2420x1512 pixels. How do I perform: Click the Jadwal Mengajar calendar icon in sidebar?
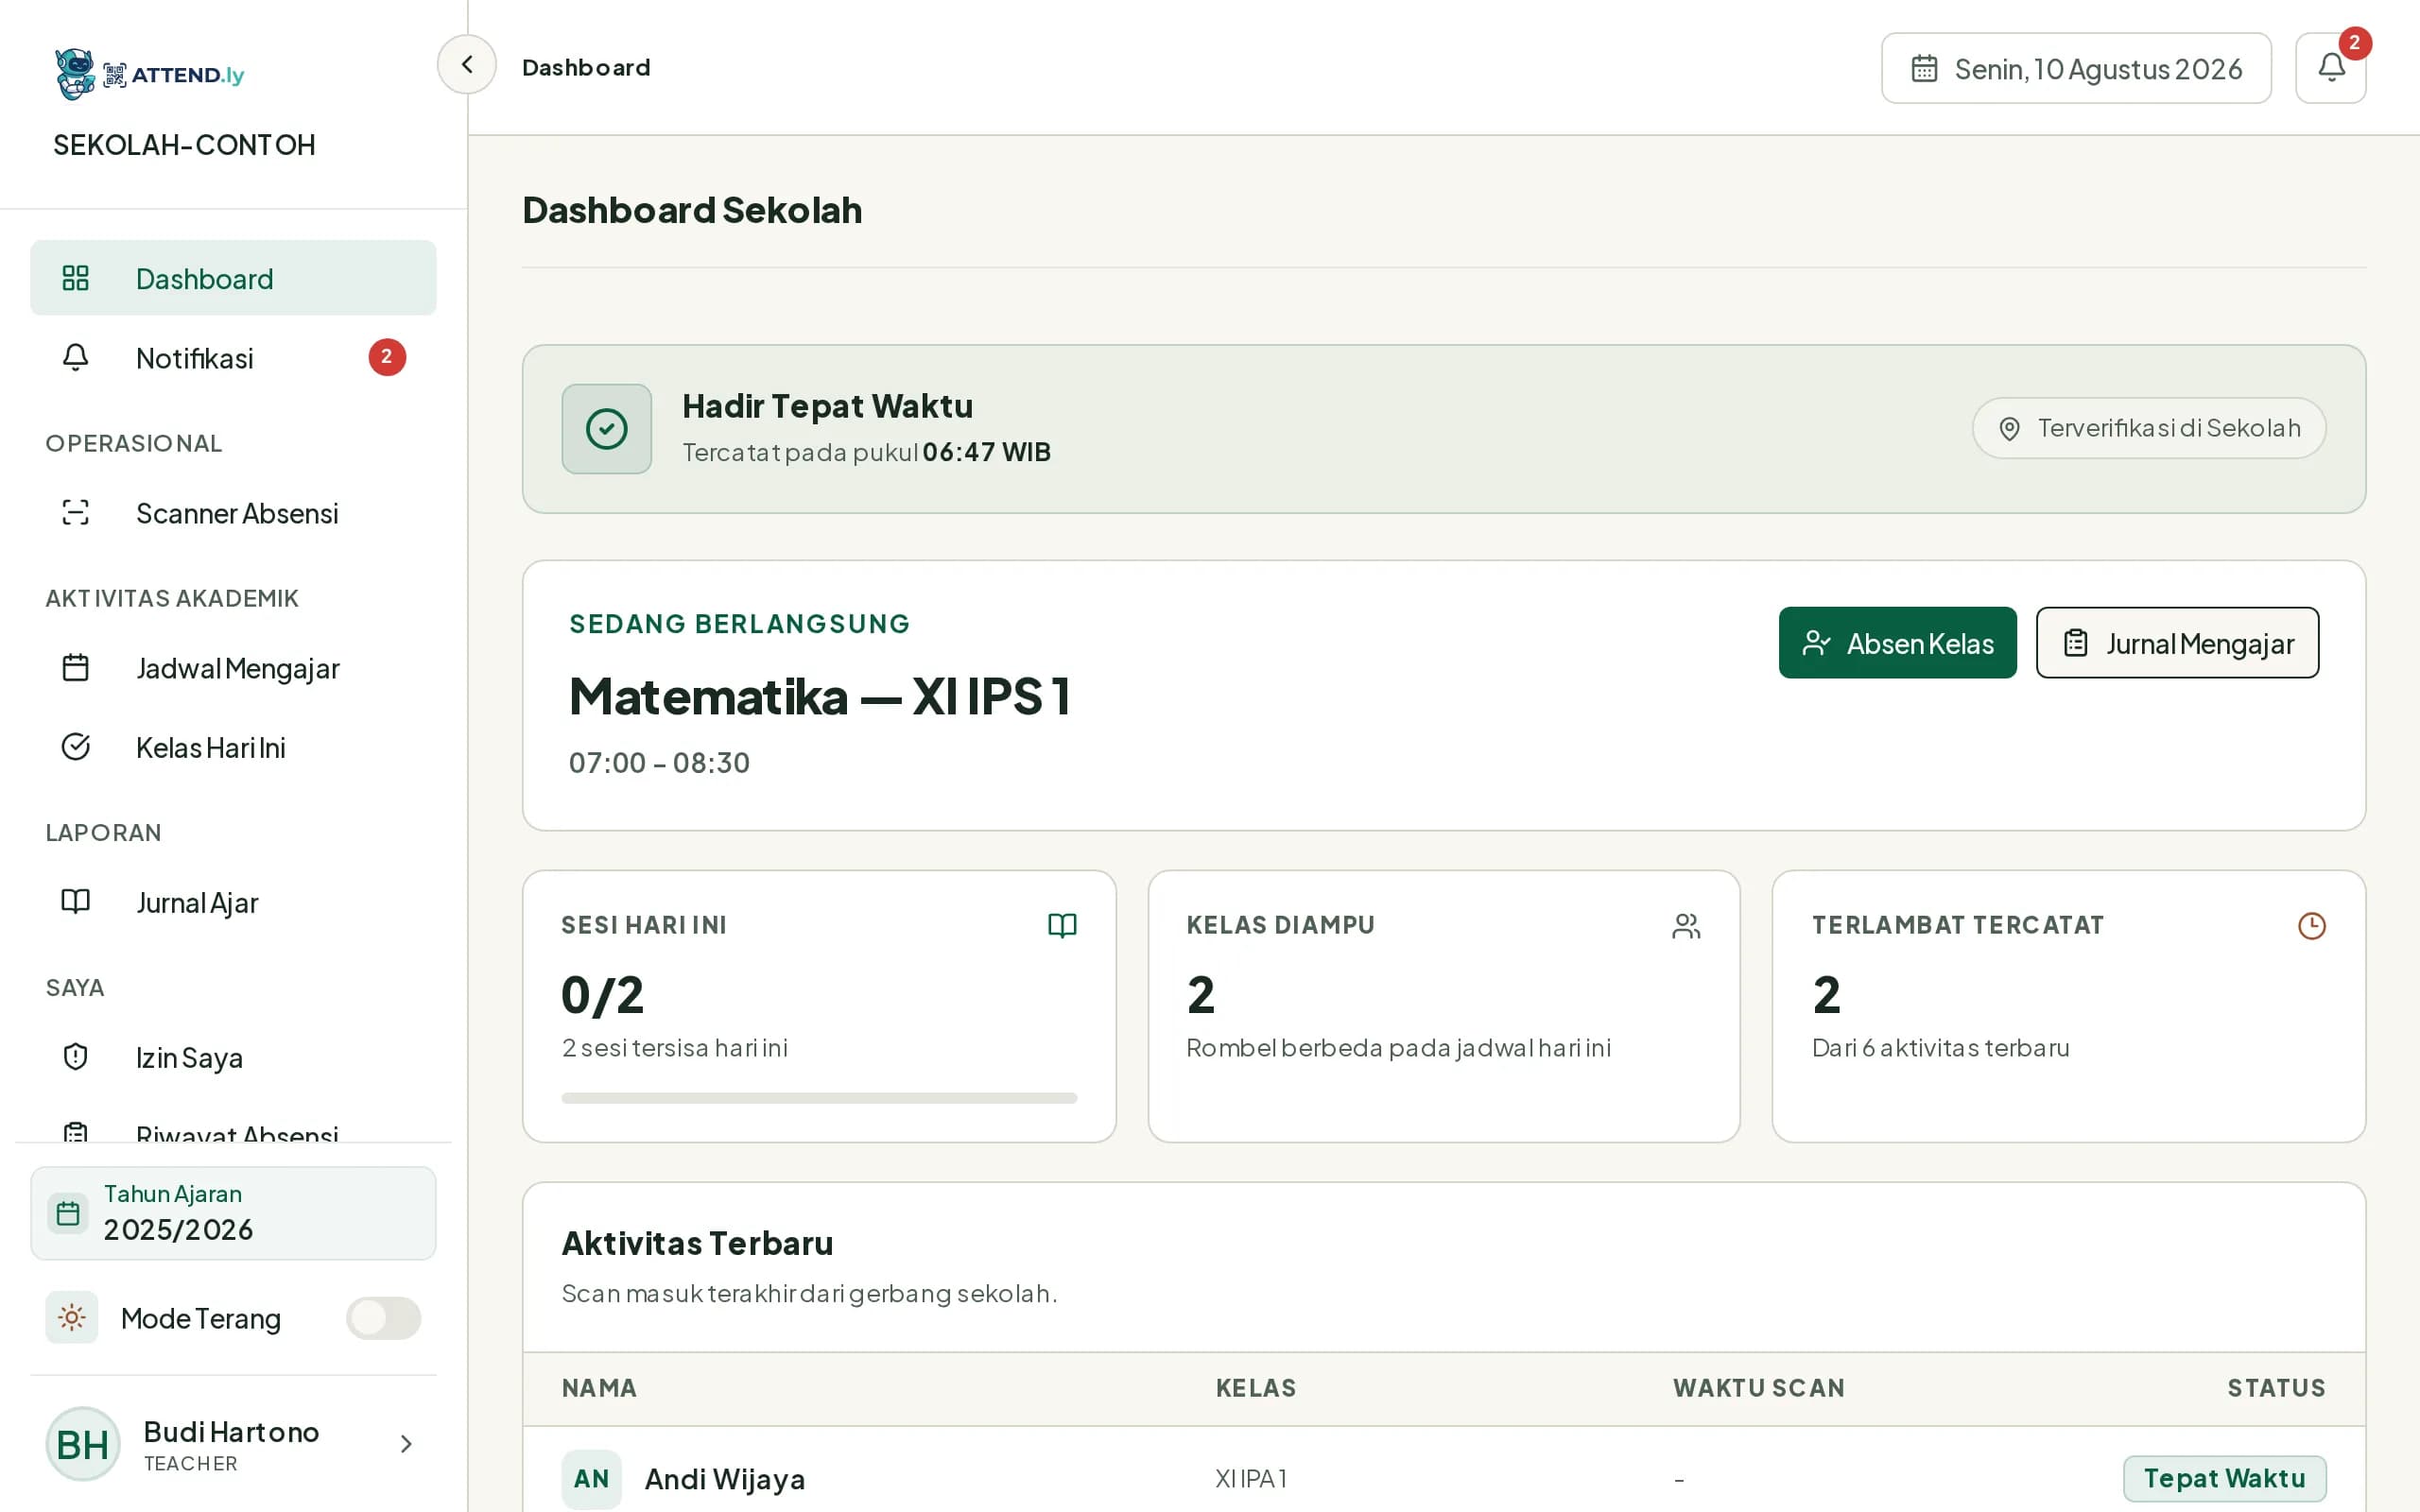76,668
